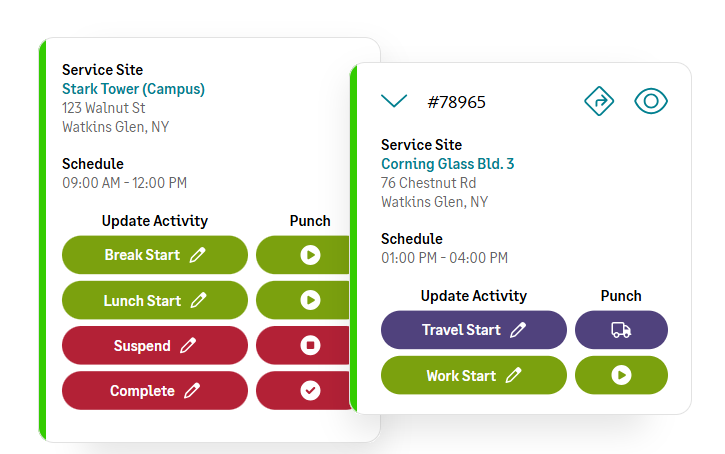Select the job number #78965 text
Screen dimensions: 725x454
pos(456,102)
